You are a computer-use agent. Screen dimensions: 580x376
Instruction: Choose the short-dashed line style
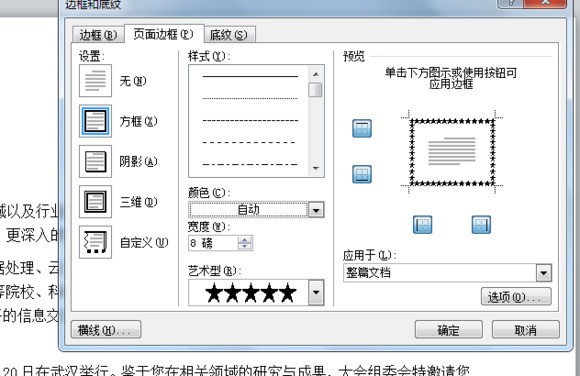(250, 120)
